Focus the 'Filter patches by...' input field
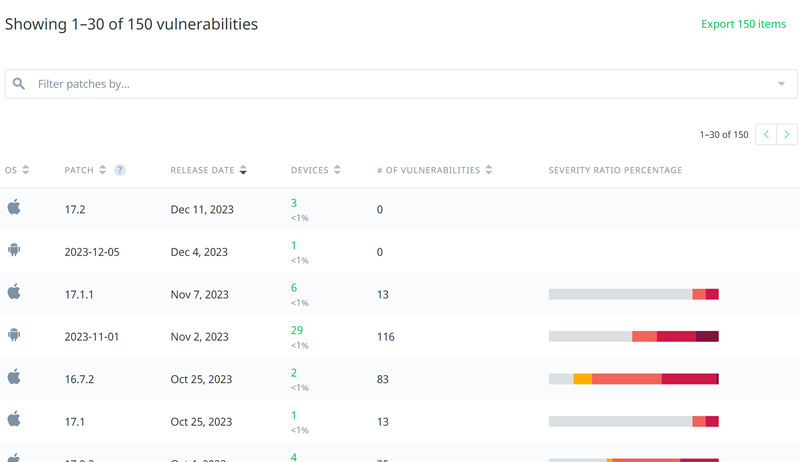Viewport: 800px width, 462px height. coord(401,84)
